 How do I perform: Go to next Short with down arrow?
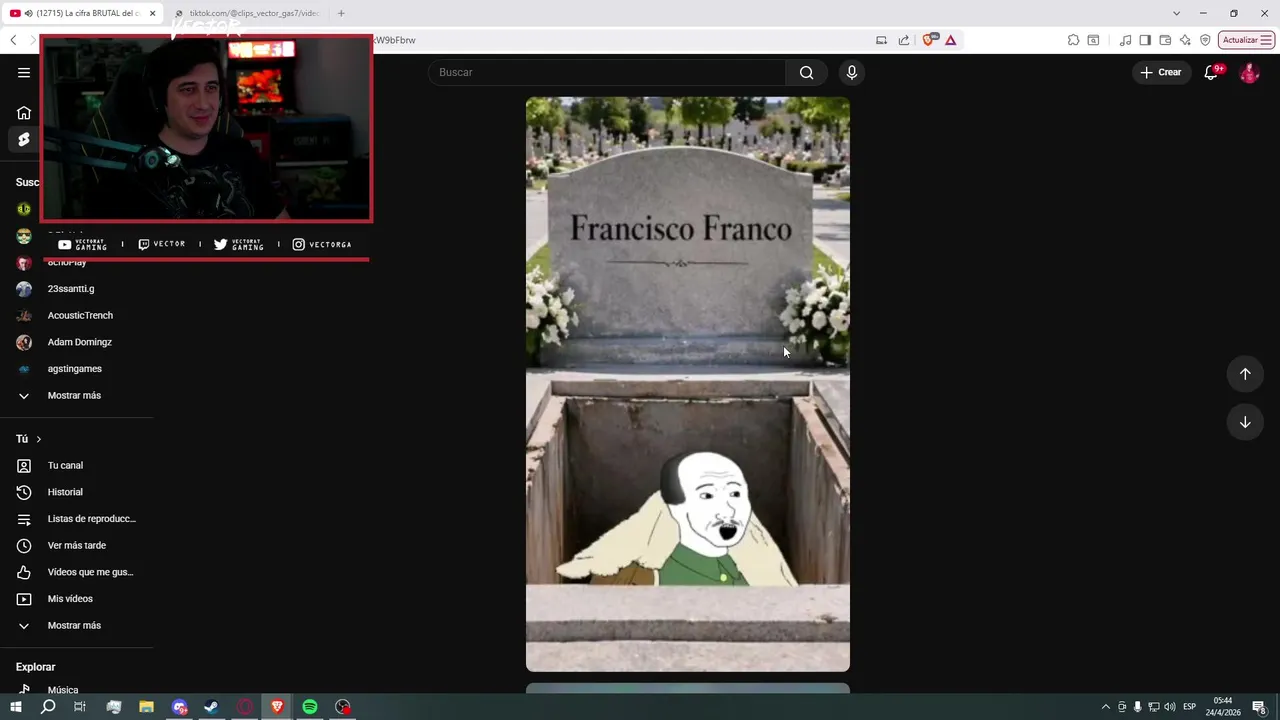pos(1245,422)
